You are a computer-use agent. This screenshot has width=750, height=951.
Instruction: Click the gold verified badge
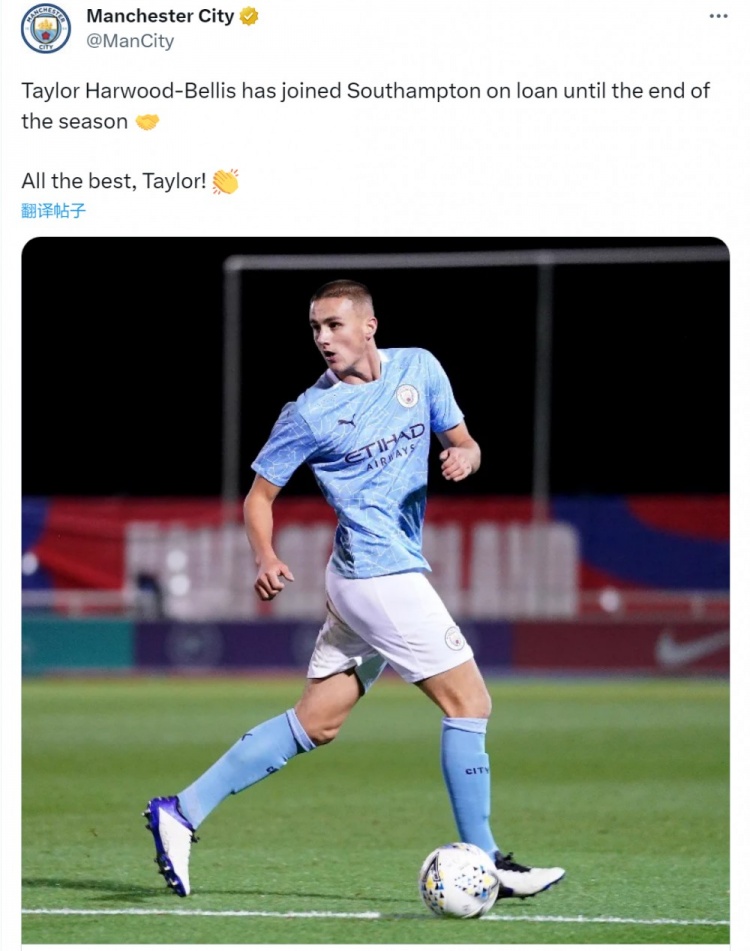click(249, 16)
